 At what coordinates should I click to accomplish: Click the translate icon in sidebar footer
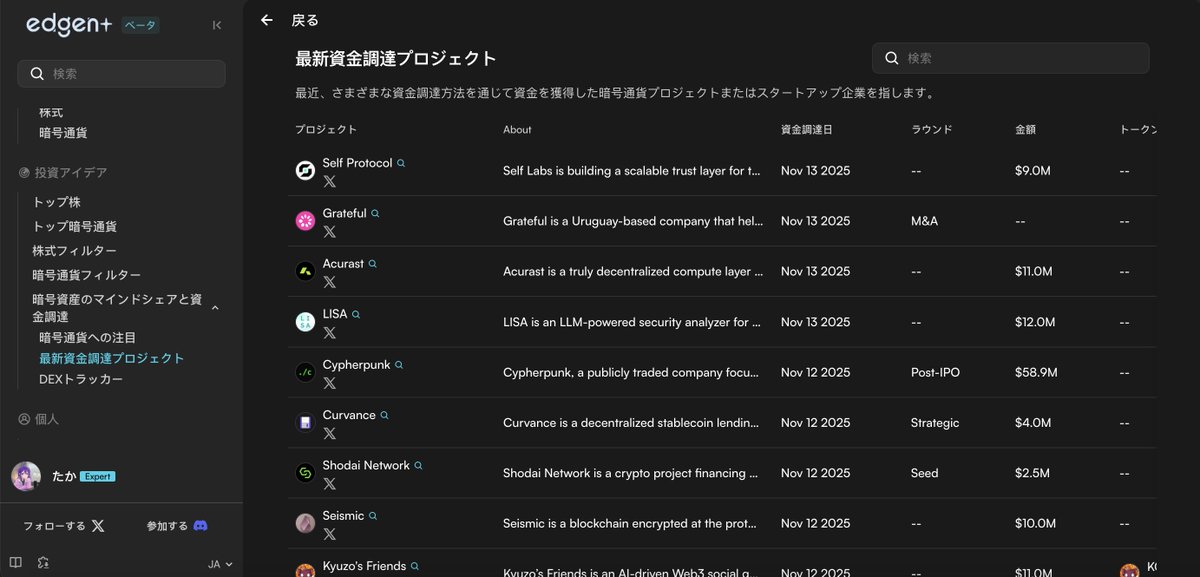pyautogui.click(x=43, y=563)
